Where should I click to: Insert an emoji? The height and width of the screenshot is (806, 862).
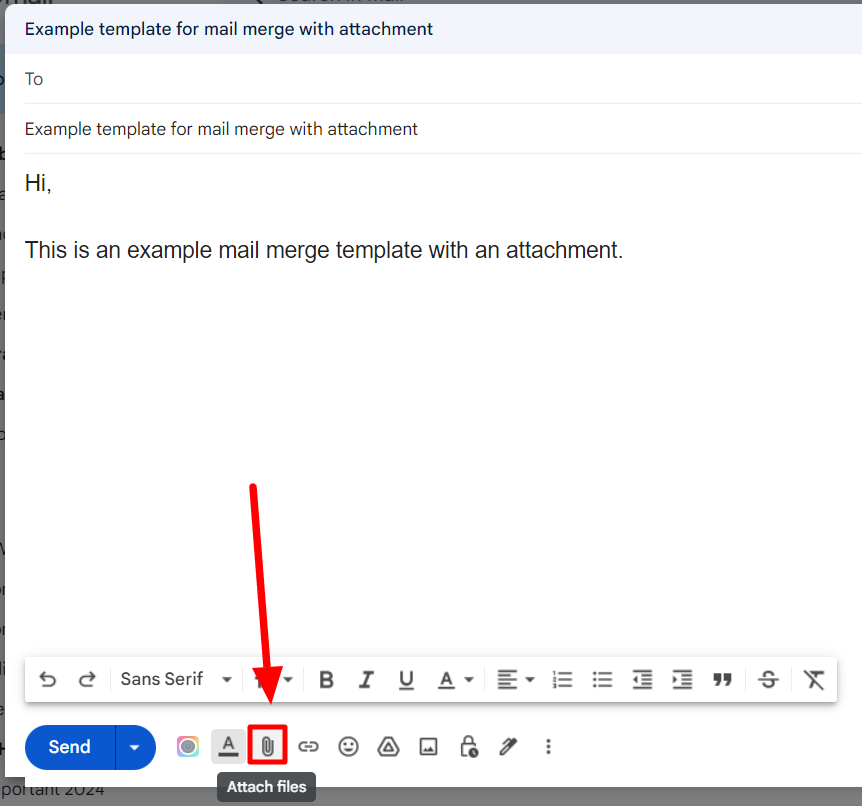(349, 747)
